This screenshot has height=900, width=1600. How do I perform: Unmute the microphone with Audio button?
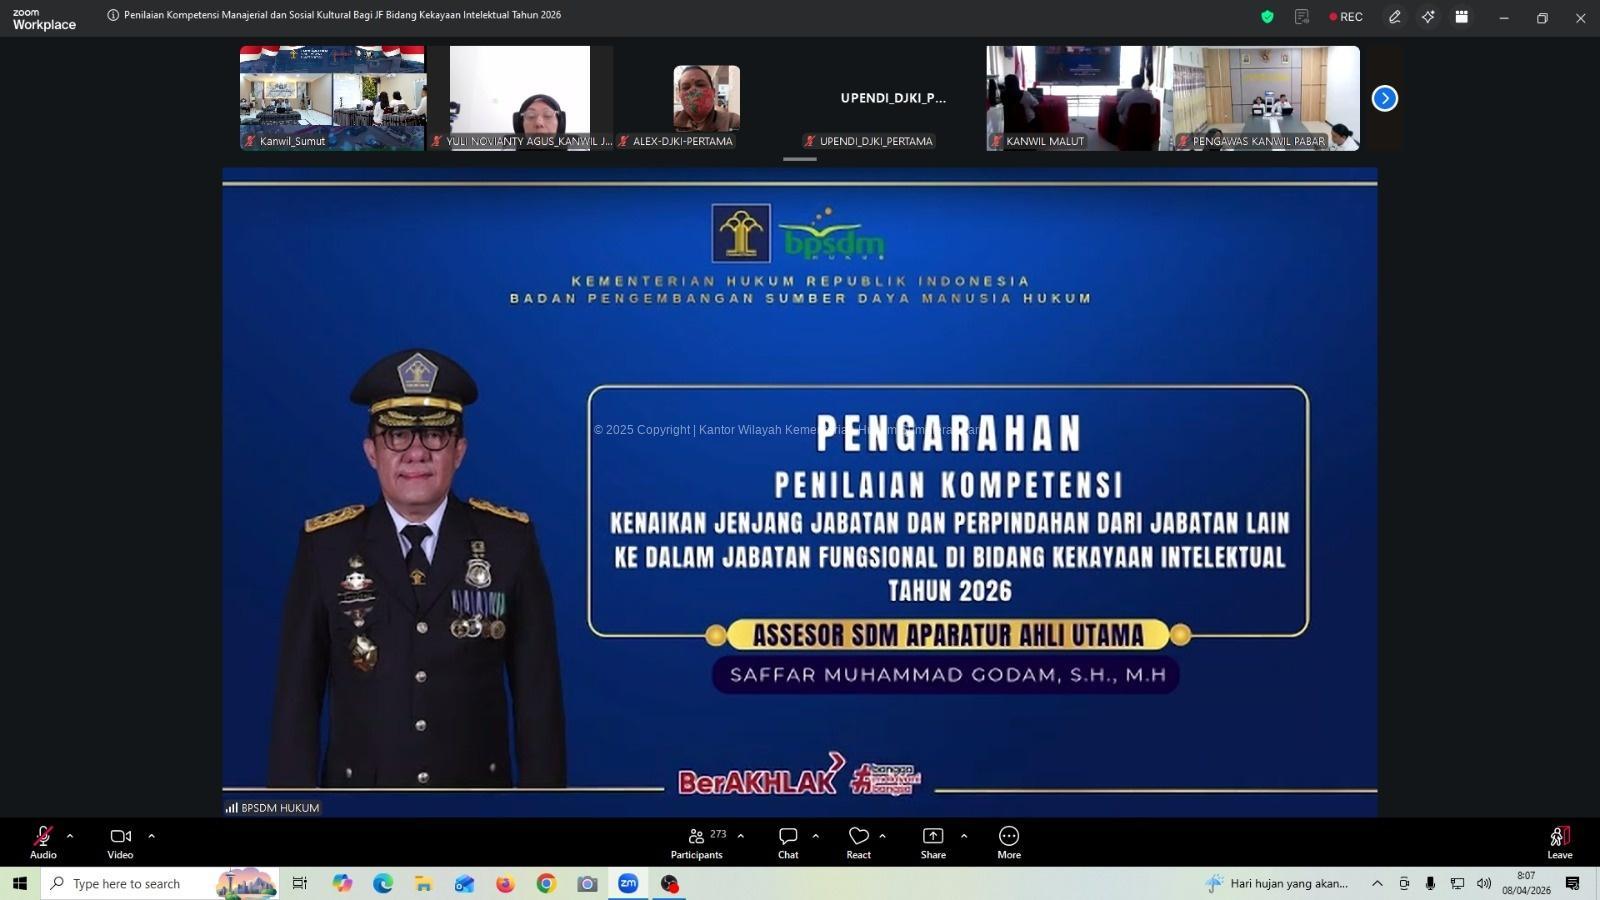pos(43,841)
